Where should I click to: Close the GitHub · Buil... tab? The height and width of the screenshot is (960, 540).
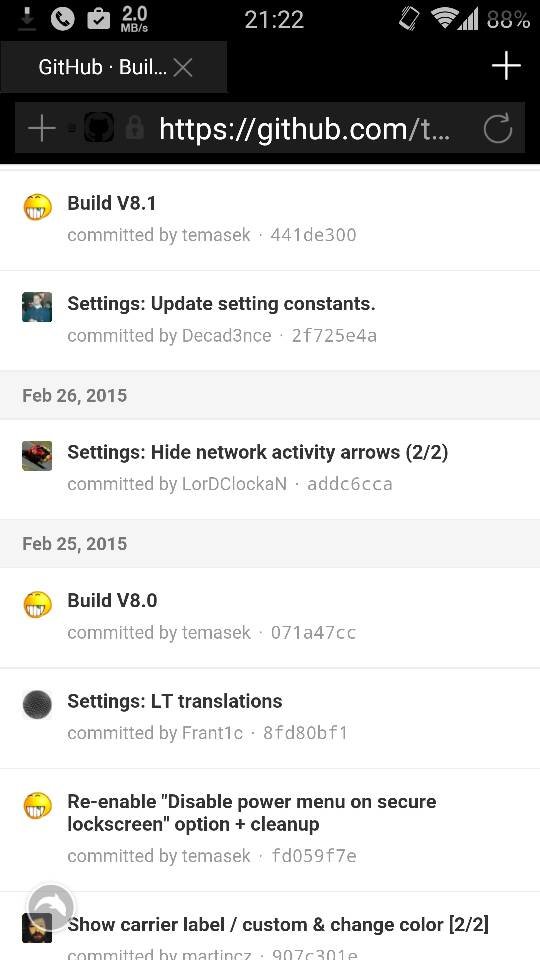click(182, 67)
